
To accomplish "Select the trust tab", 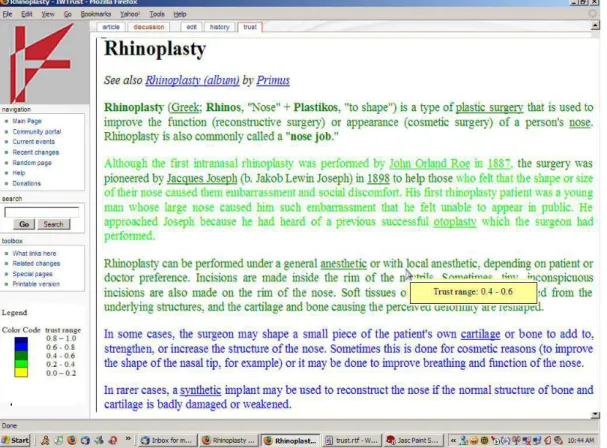I will point(250,27).
